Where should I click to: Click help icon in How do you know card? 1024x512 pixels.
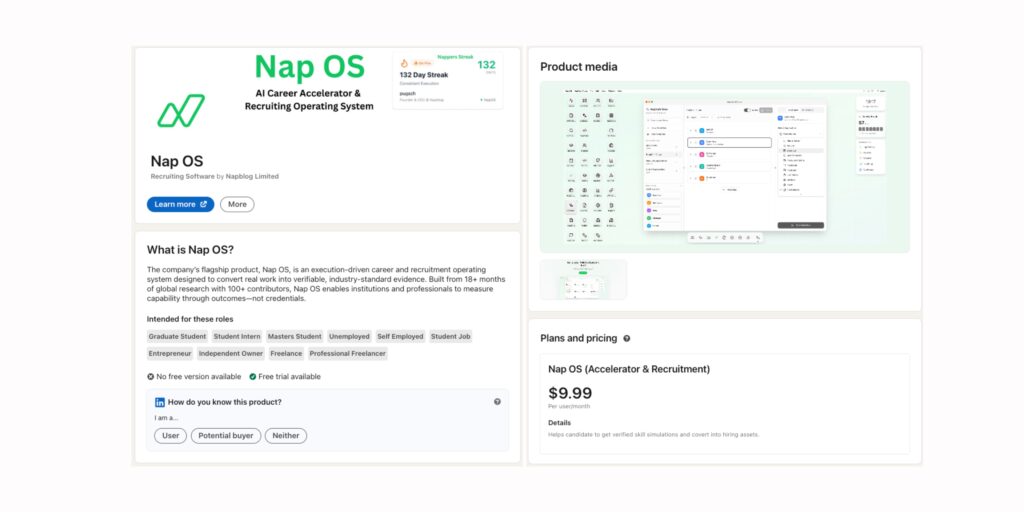click(497, 402)
